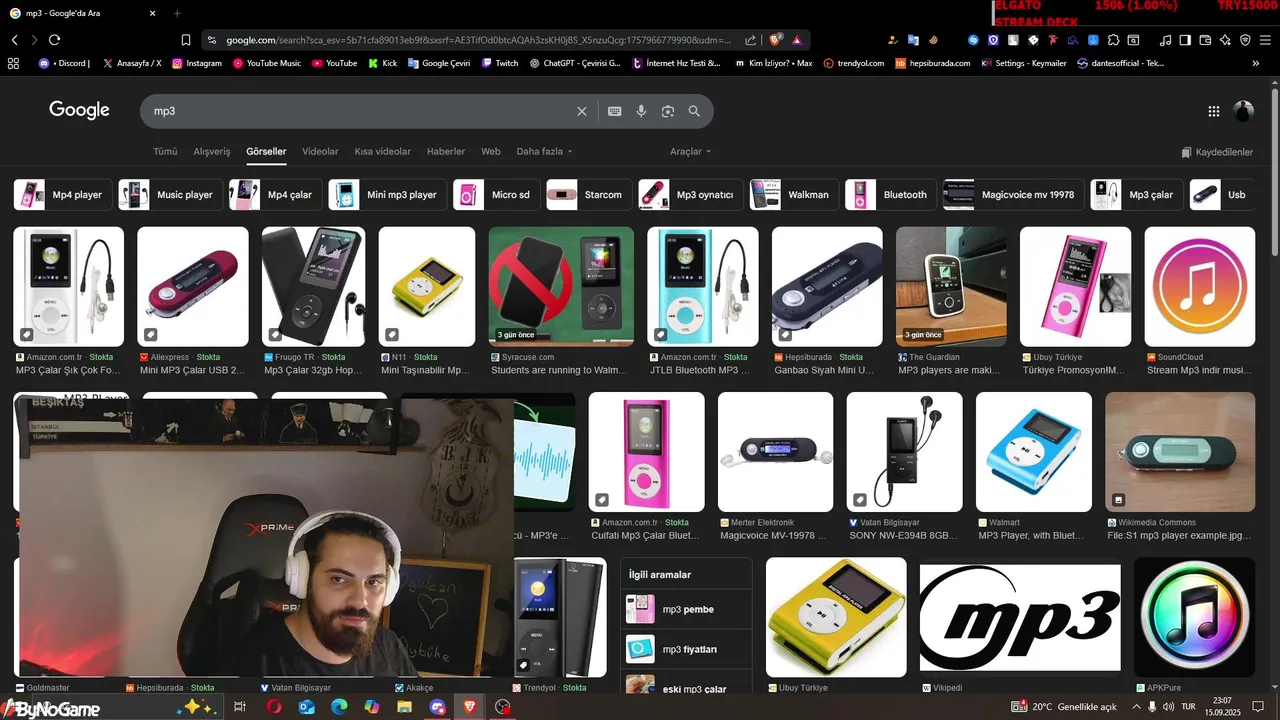This screenshot has width=1280, height=720.
Task: Click the mp3 search input field
Action: tap(360, 111)
